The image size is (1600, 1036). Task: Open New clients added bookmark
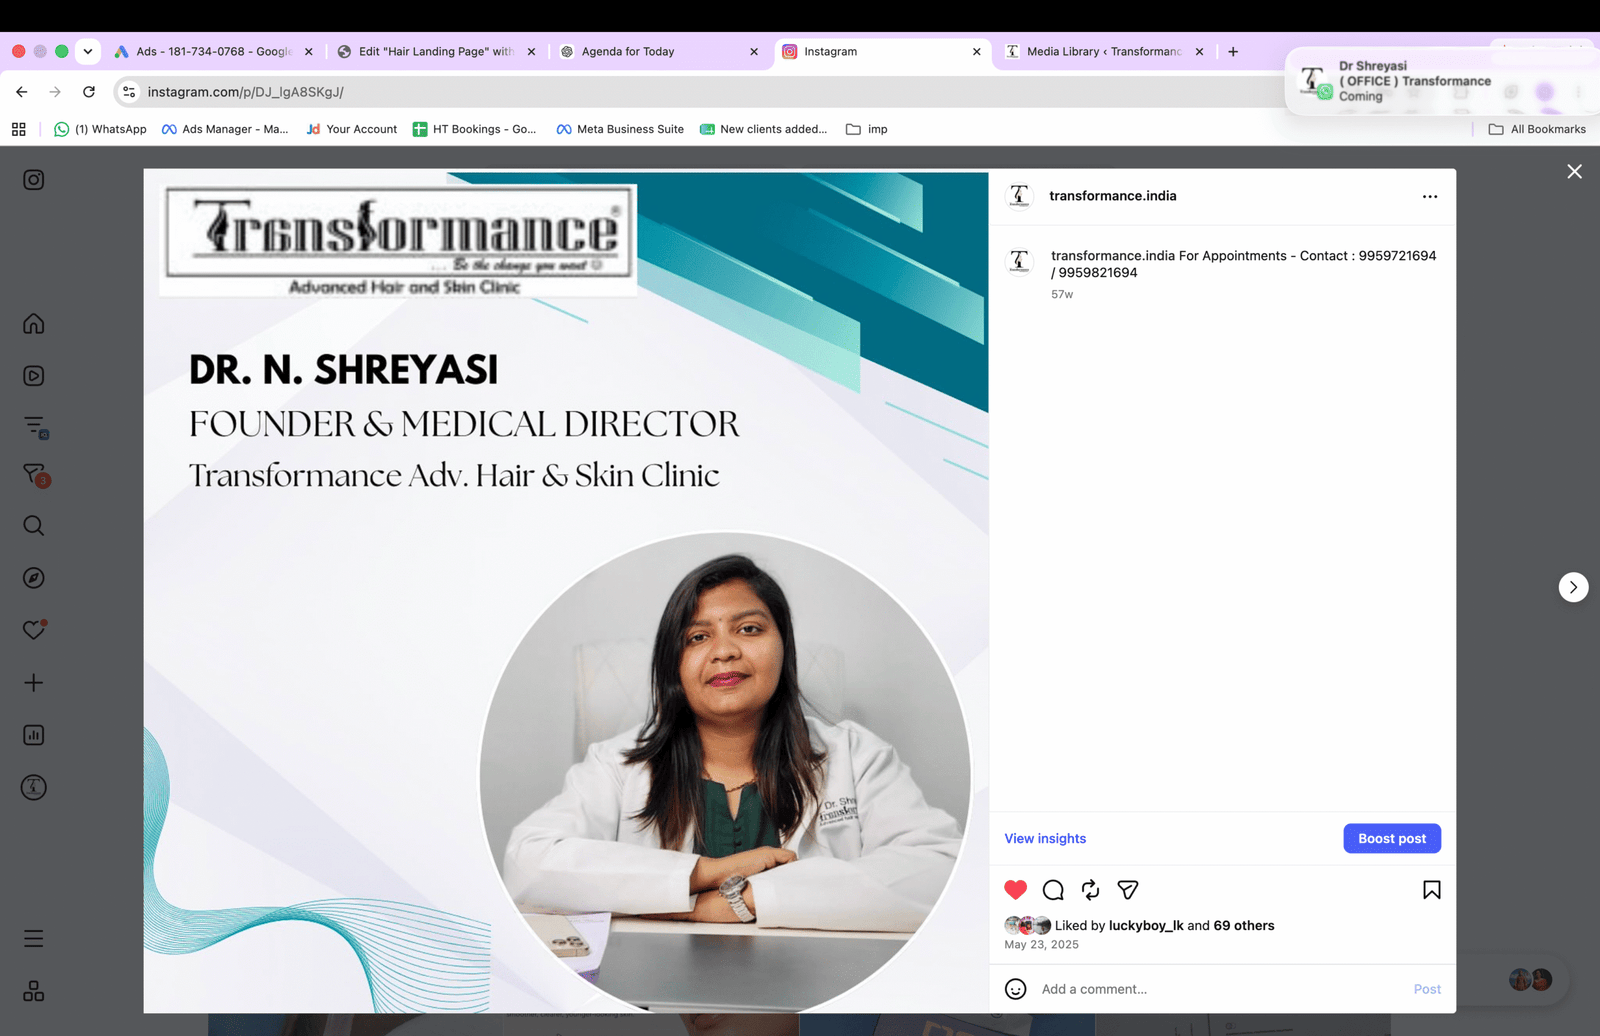[x=764, y=129]
